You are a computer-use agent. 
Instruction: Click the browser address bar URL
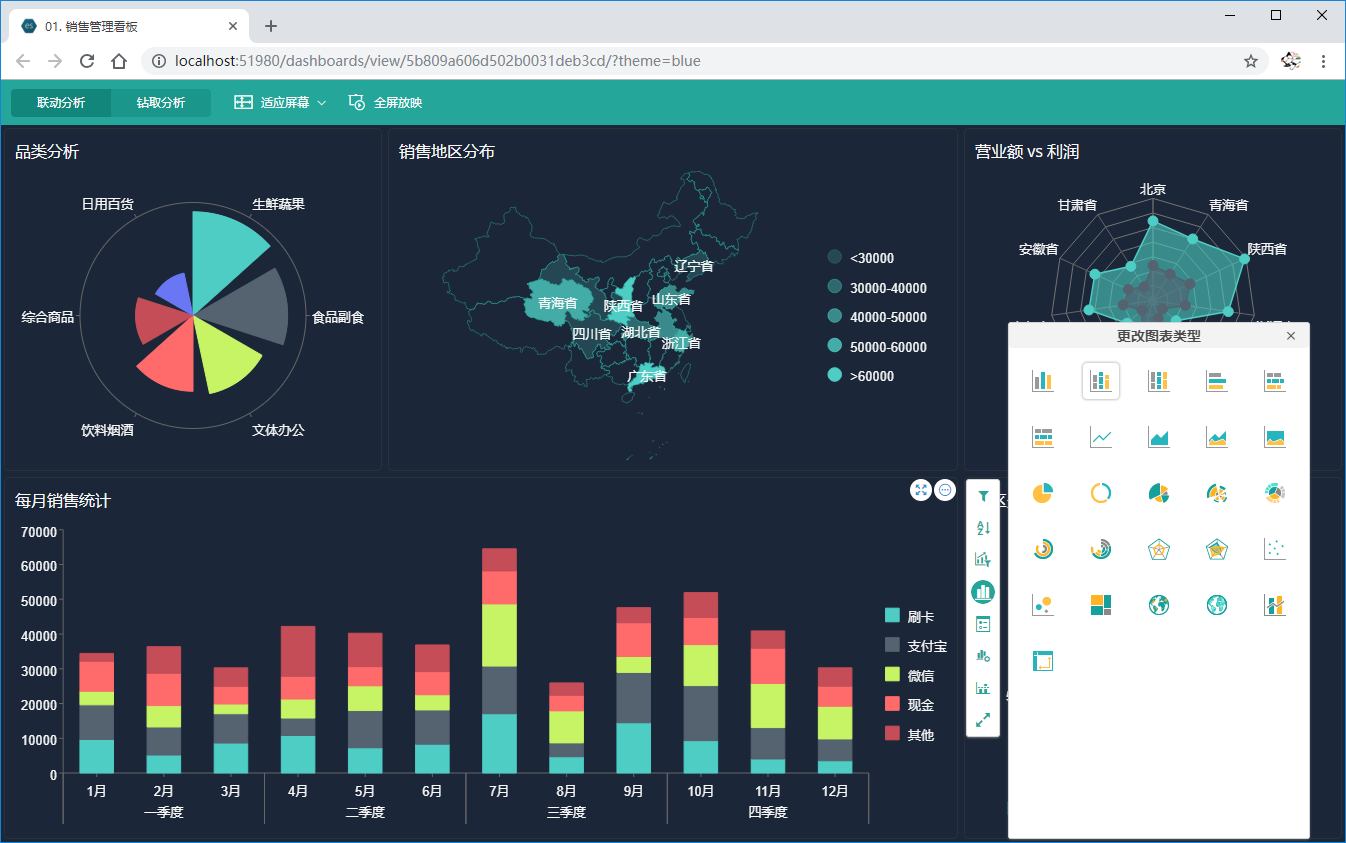coord(437,61)
